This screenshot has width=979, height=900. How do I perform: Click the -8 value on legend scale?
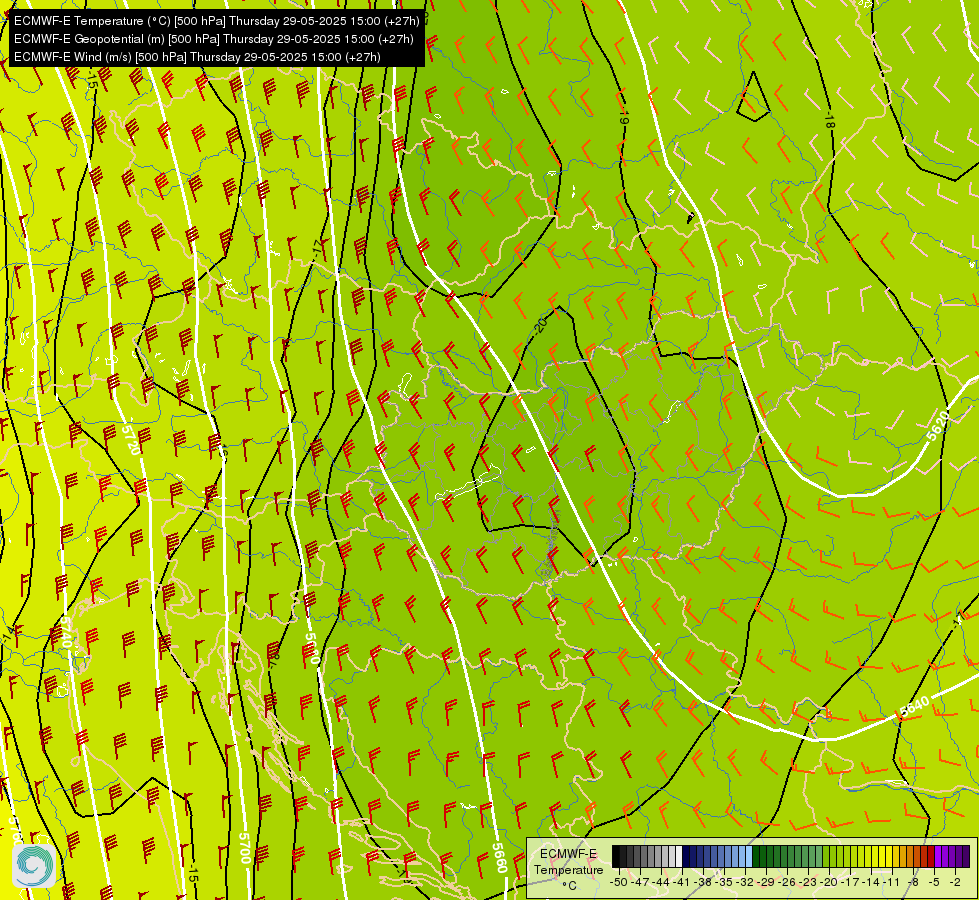coord(913,882)
